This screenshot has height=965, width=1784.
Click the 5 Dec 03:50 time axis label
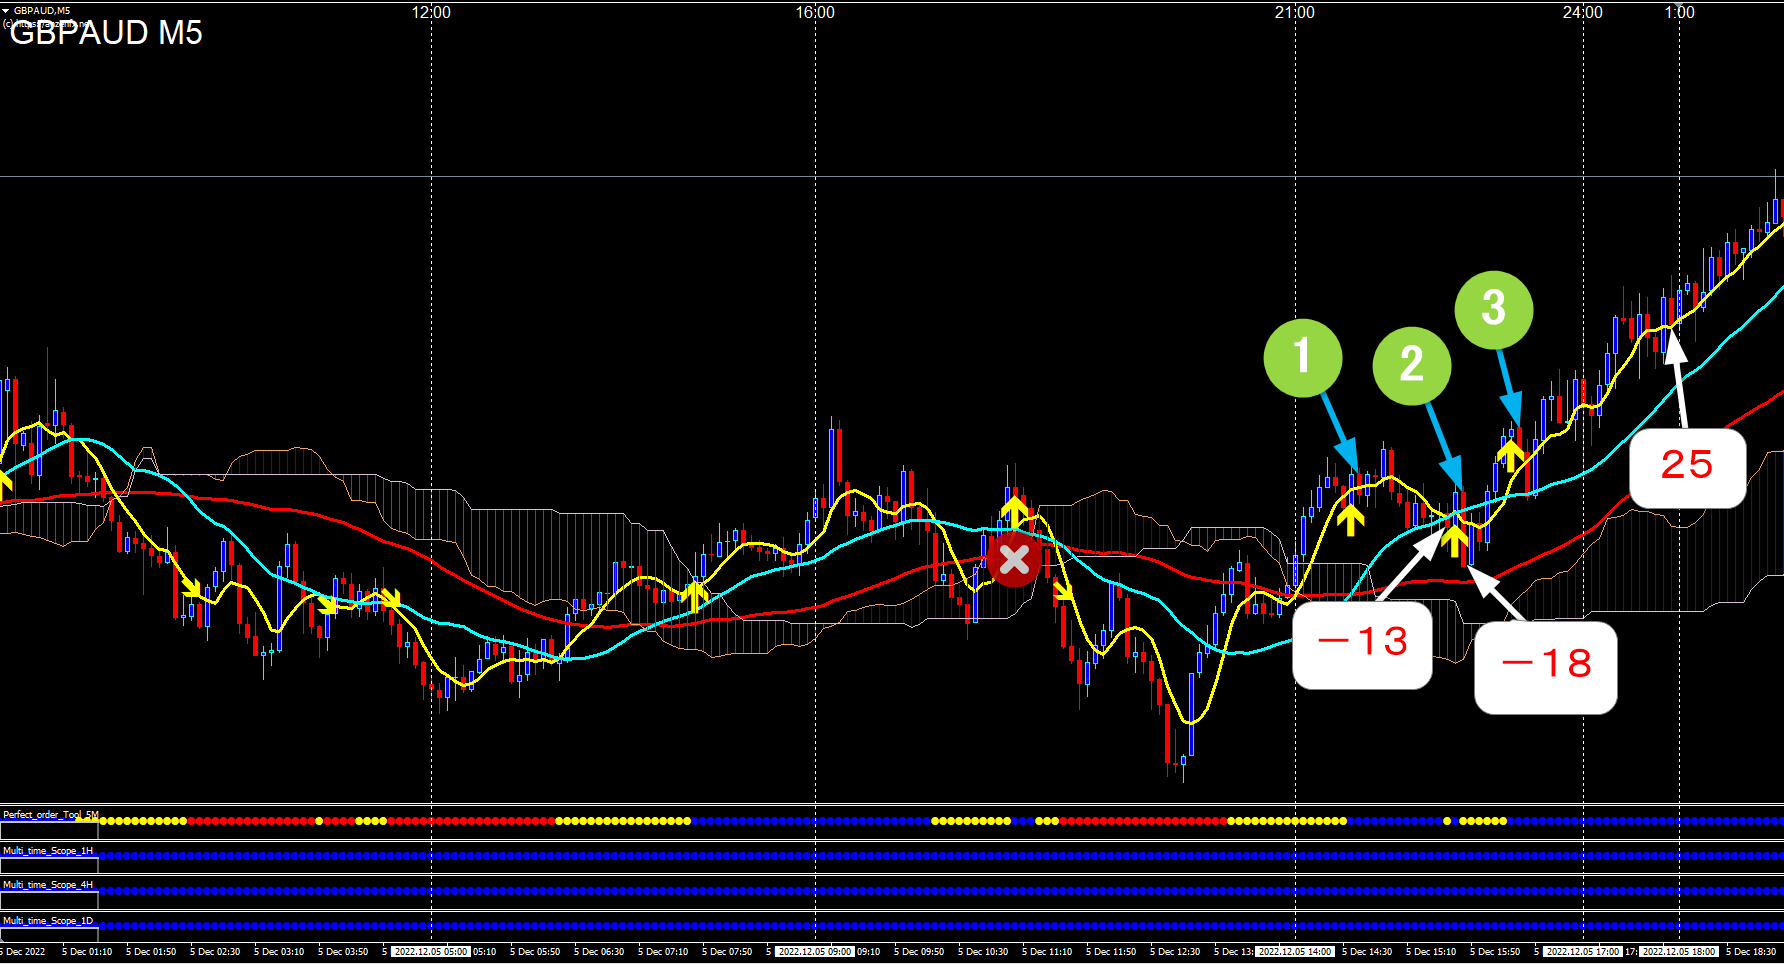coord(343,952)
